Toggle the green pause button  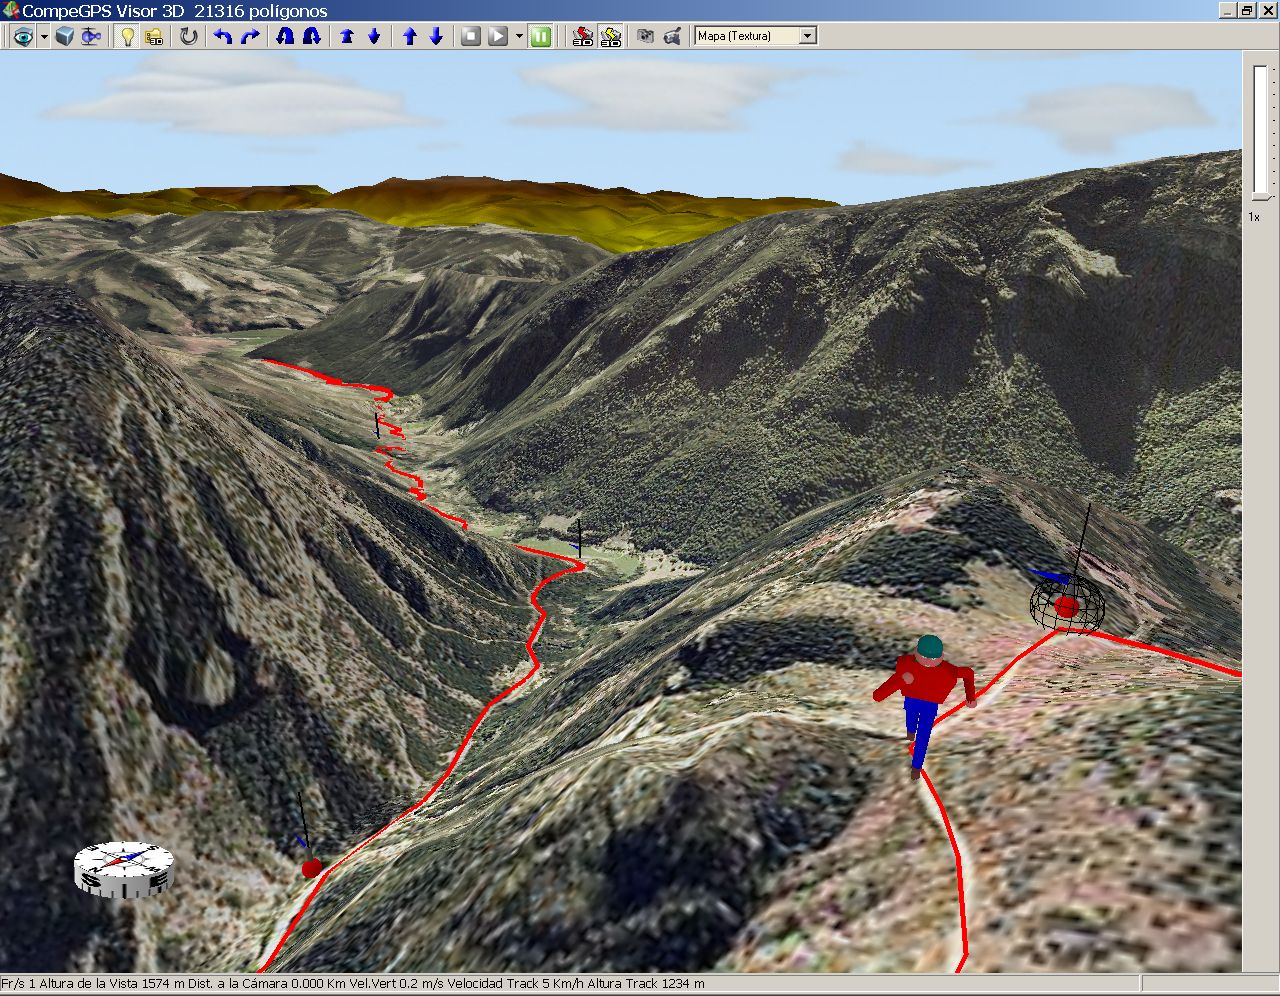540,37
